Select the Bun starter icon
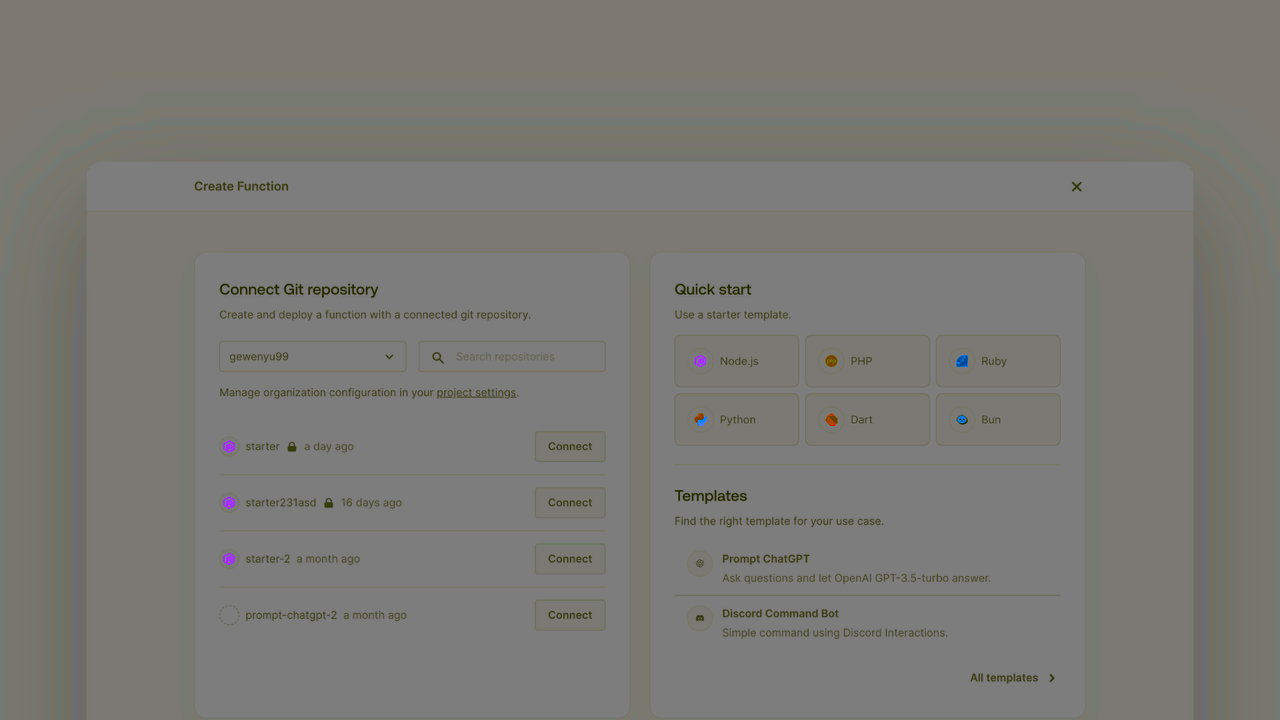Viewport: 1280px width, 720px height. coord(962,419)
